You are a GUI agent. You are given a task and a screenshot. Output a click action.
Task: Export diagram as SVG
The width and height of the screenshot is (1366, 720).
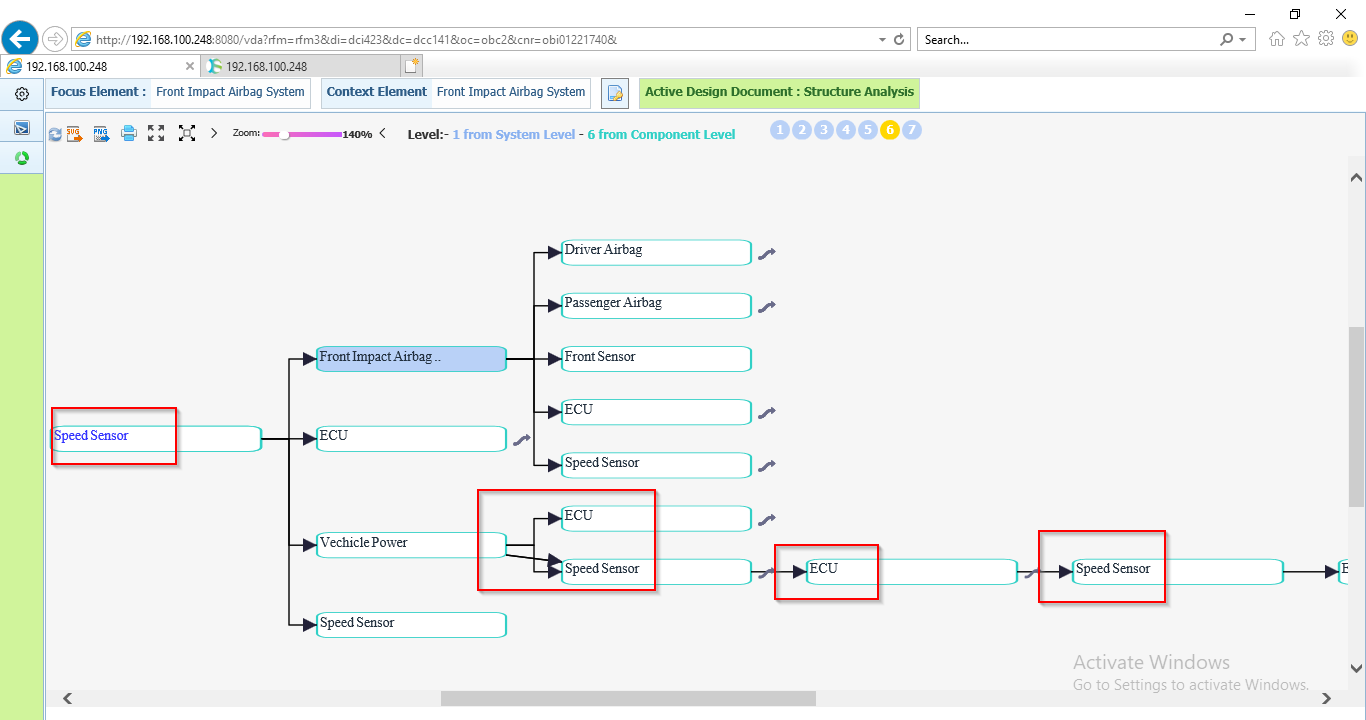(75, 133)
